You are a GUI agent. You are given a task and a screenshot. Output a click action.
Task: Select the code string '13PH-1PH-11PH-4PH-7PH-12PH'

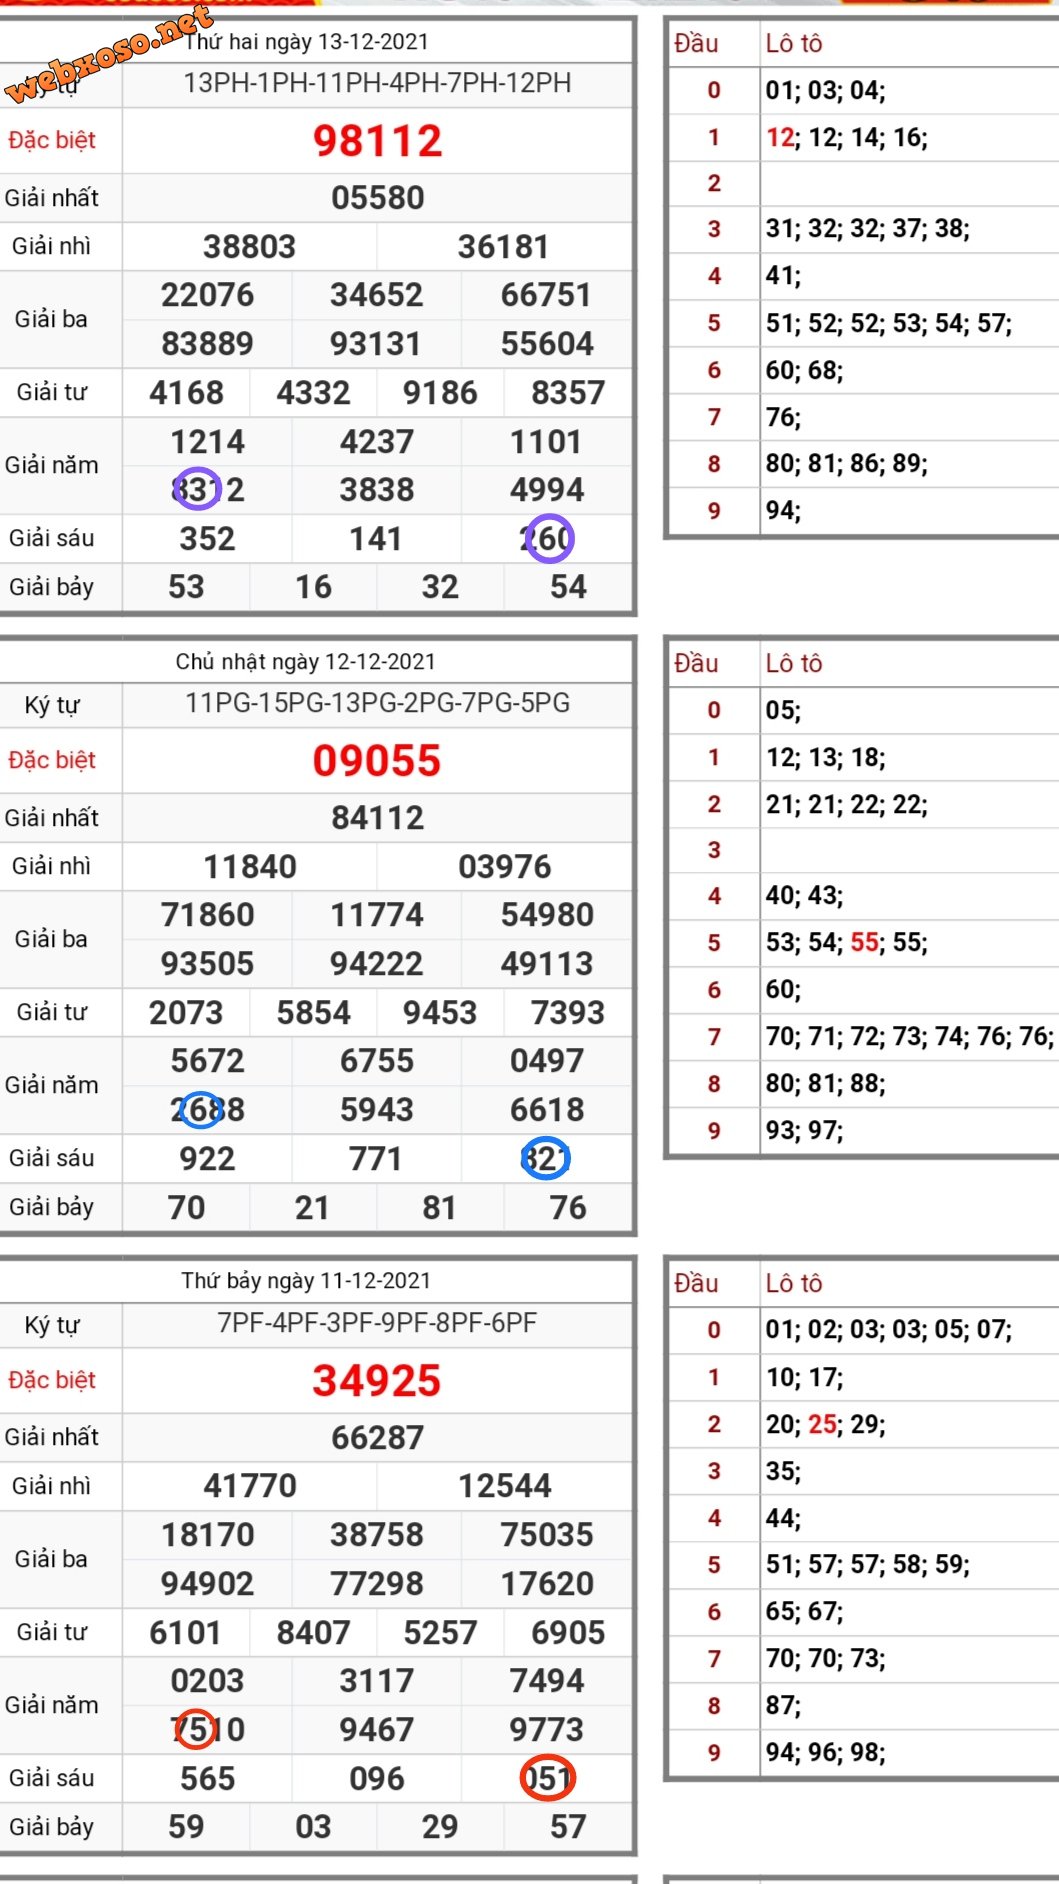[x=377, y=83]
